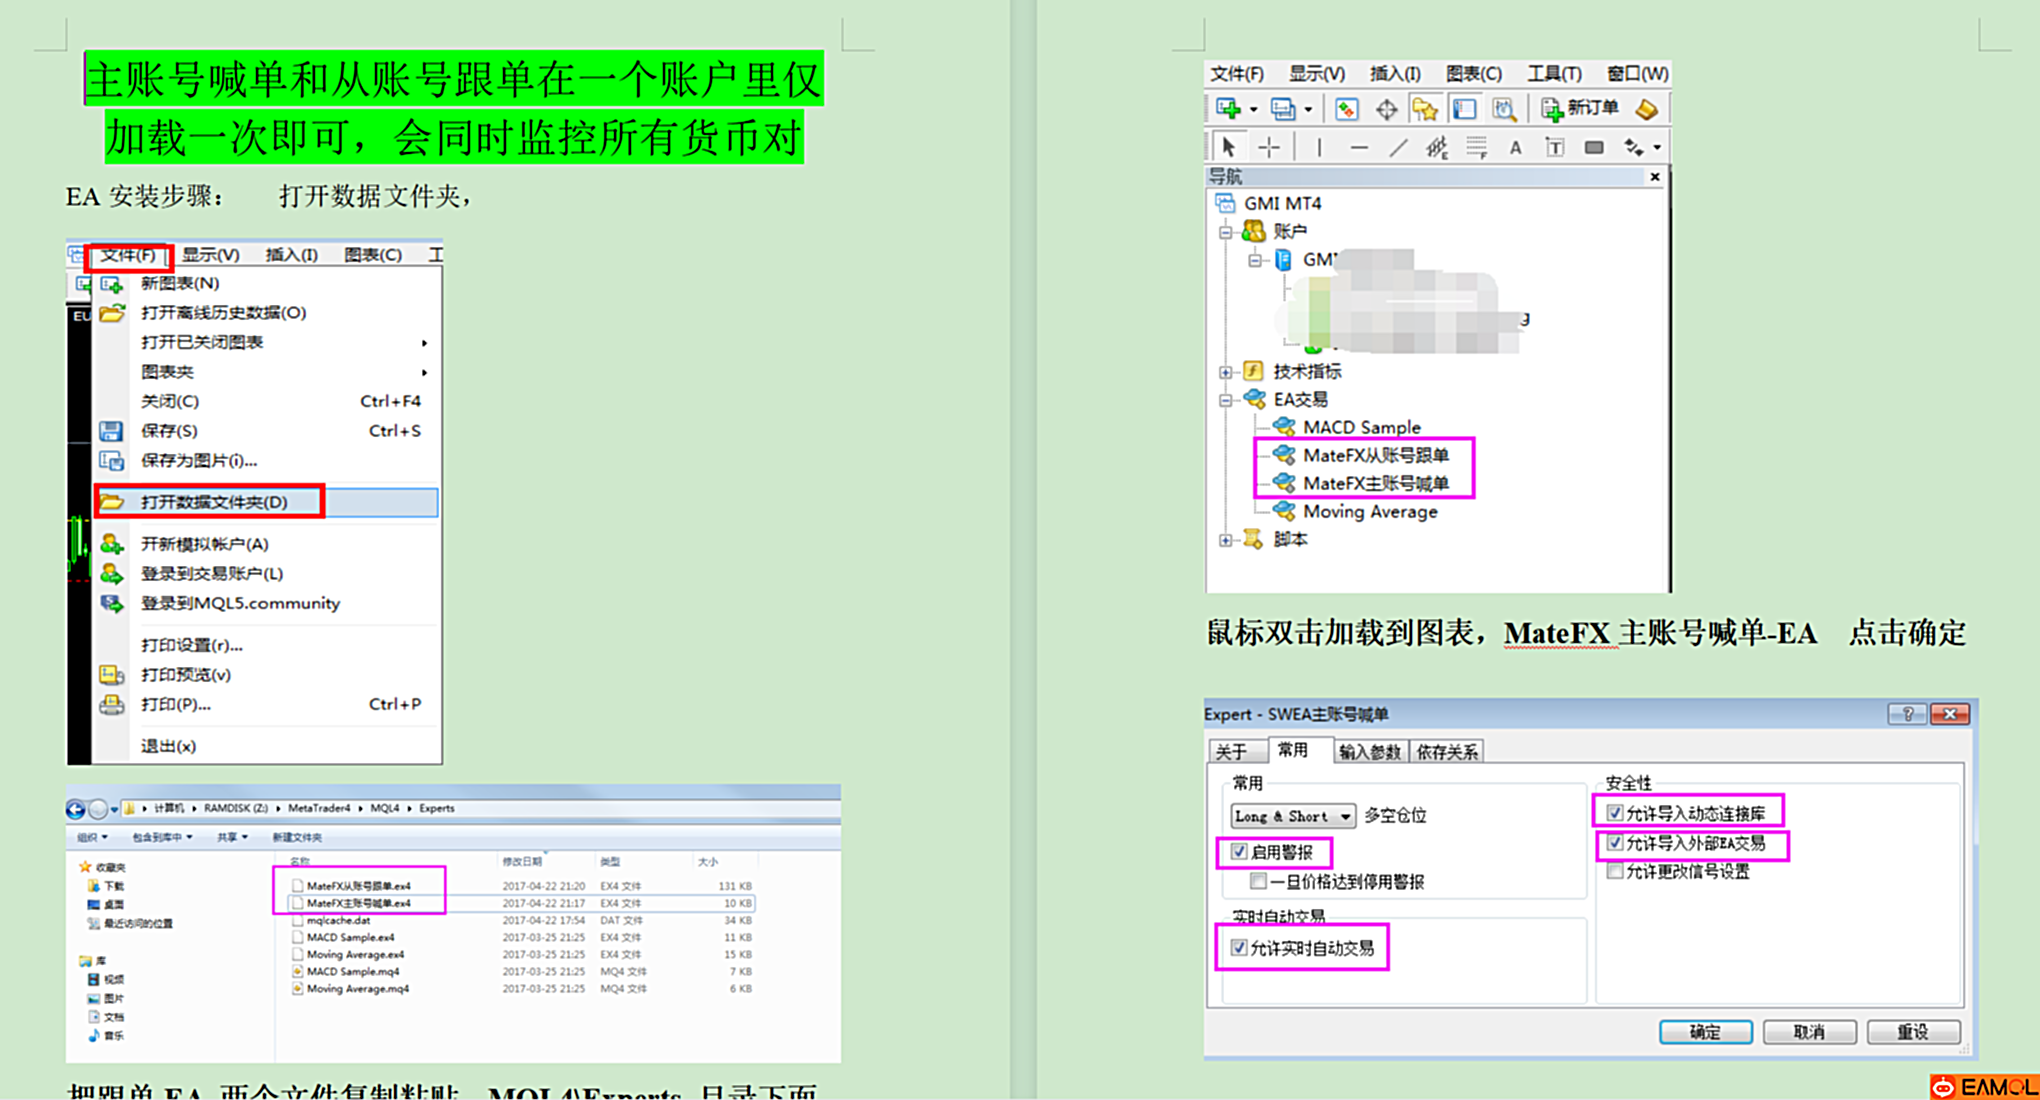Expand the 技术指标 tree node
This screenshot has width=2040, height=1100.
(1226, 372)
